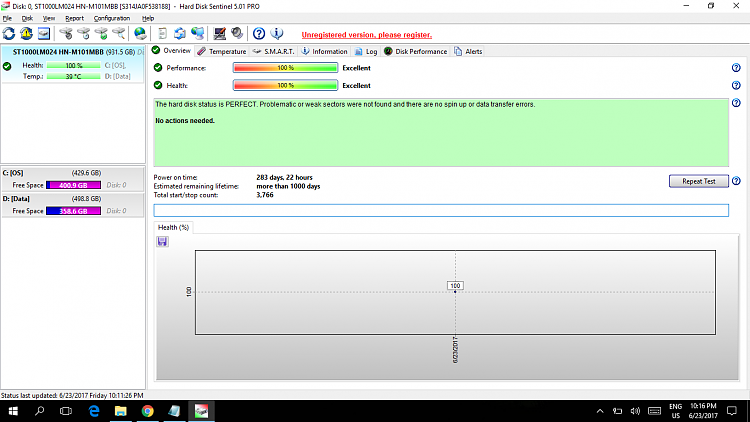Viewport: 750px width, 422px height.
Task: Click the blue-framed disk window toolbar icon
Action: pyautogui.click(x=44, y=33)
